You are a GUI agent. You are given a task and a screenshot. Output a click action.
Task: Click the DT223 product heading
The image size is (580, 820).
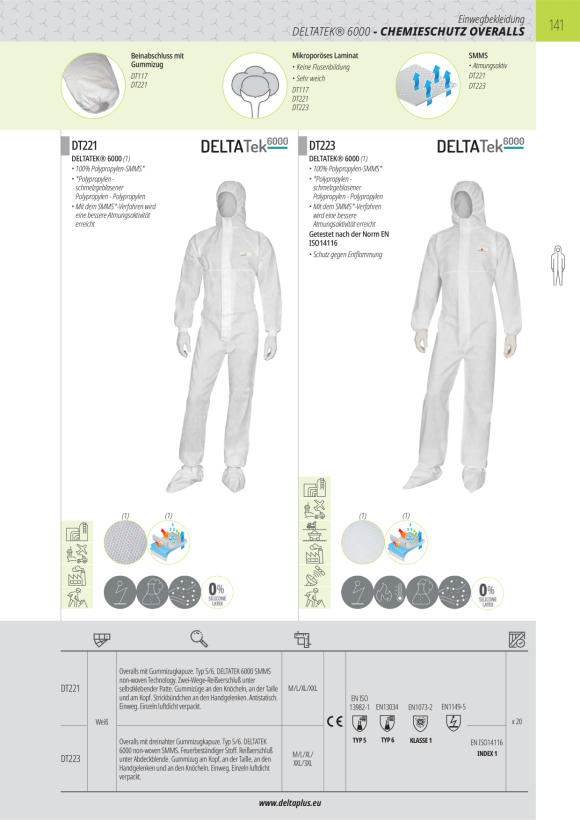click(322, 145)
